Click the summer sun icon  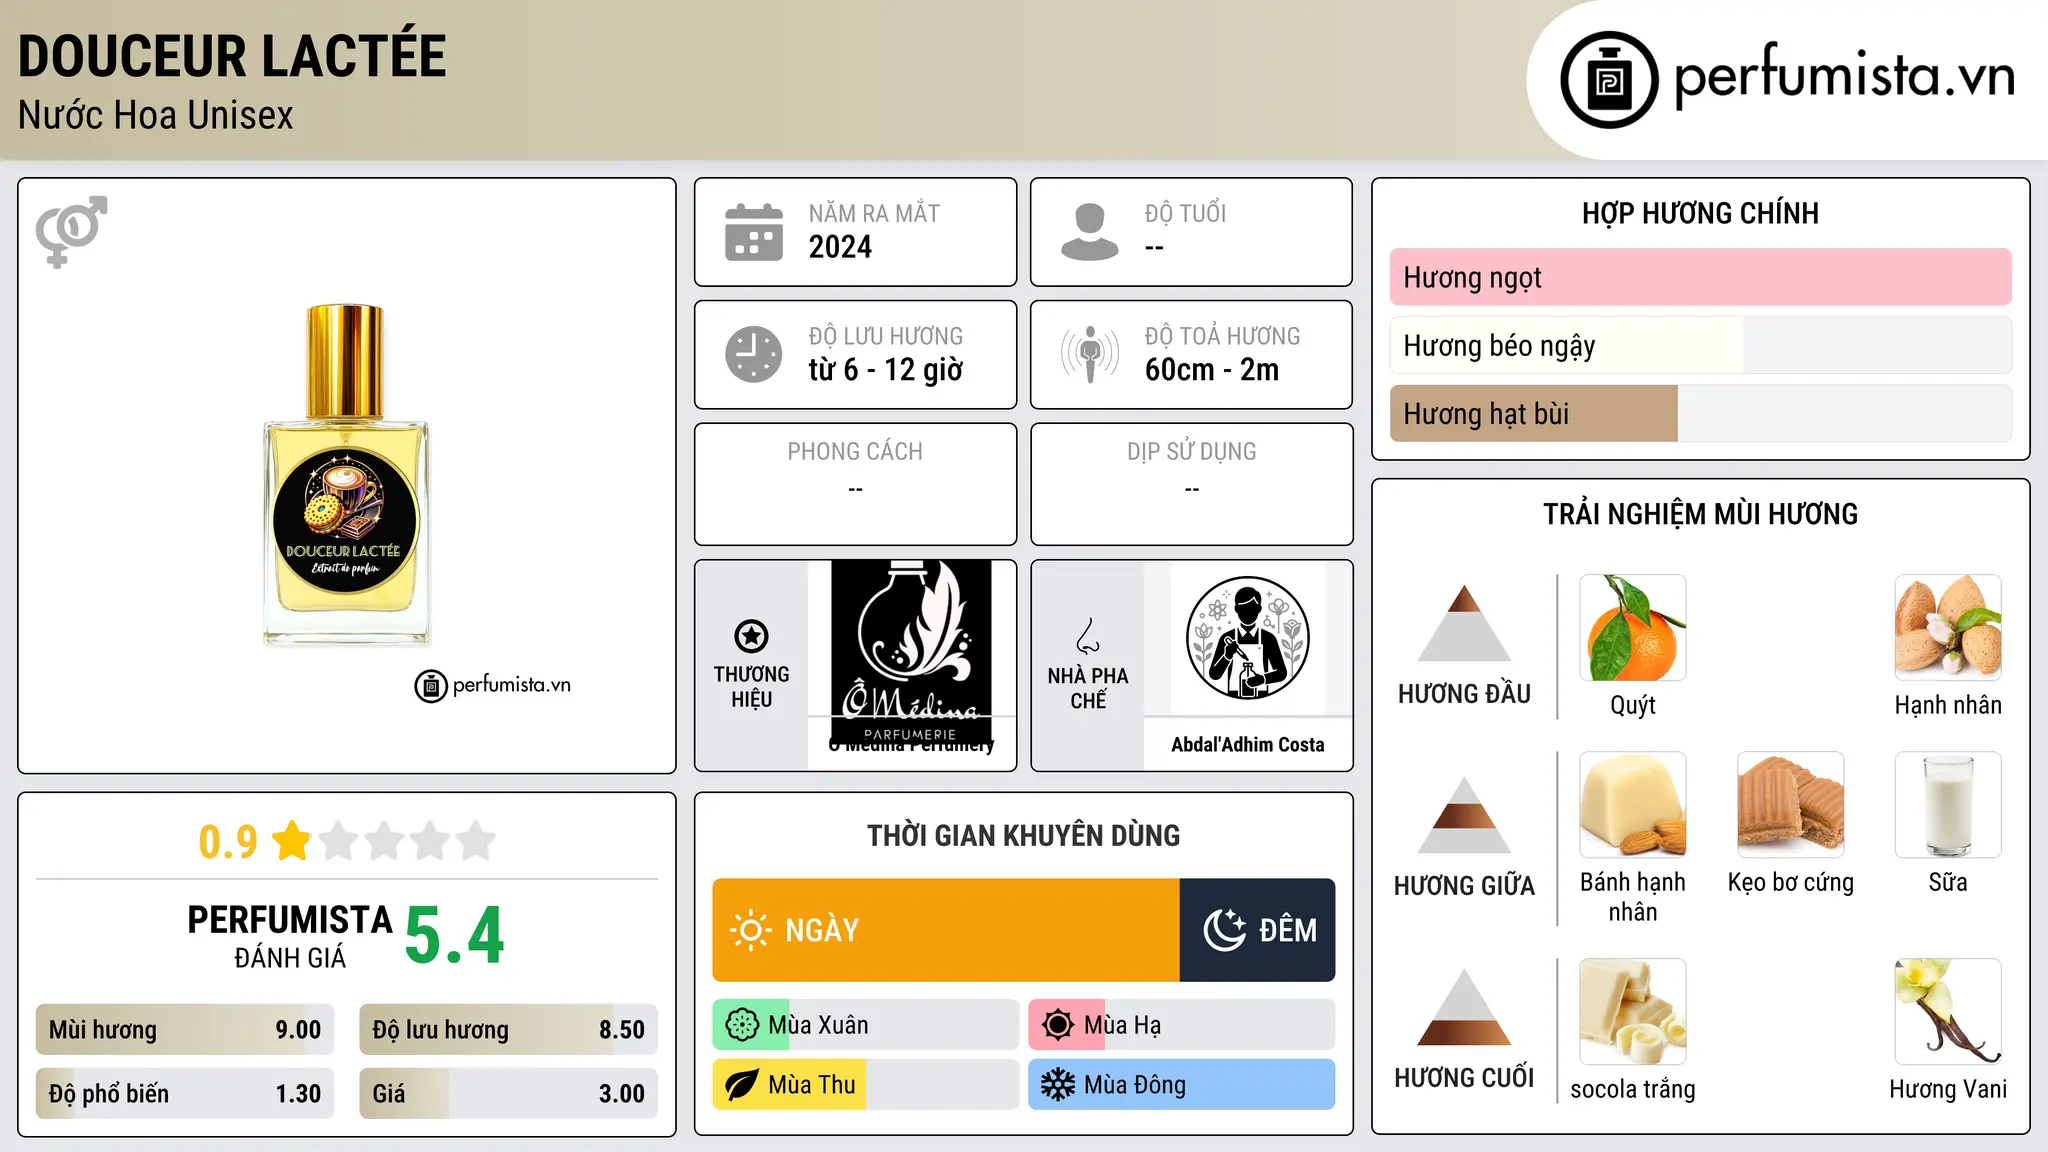click(1058, 1025)
